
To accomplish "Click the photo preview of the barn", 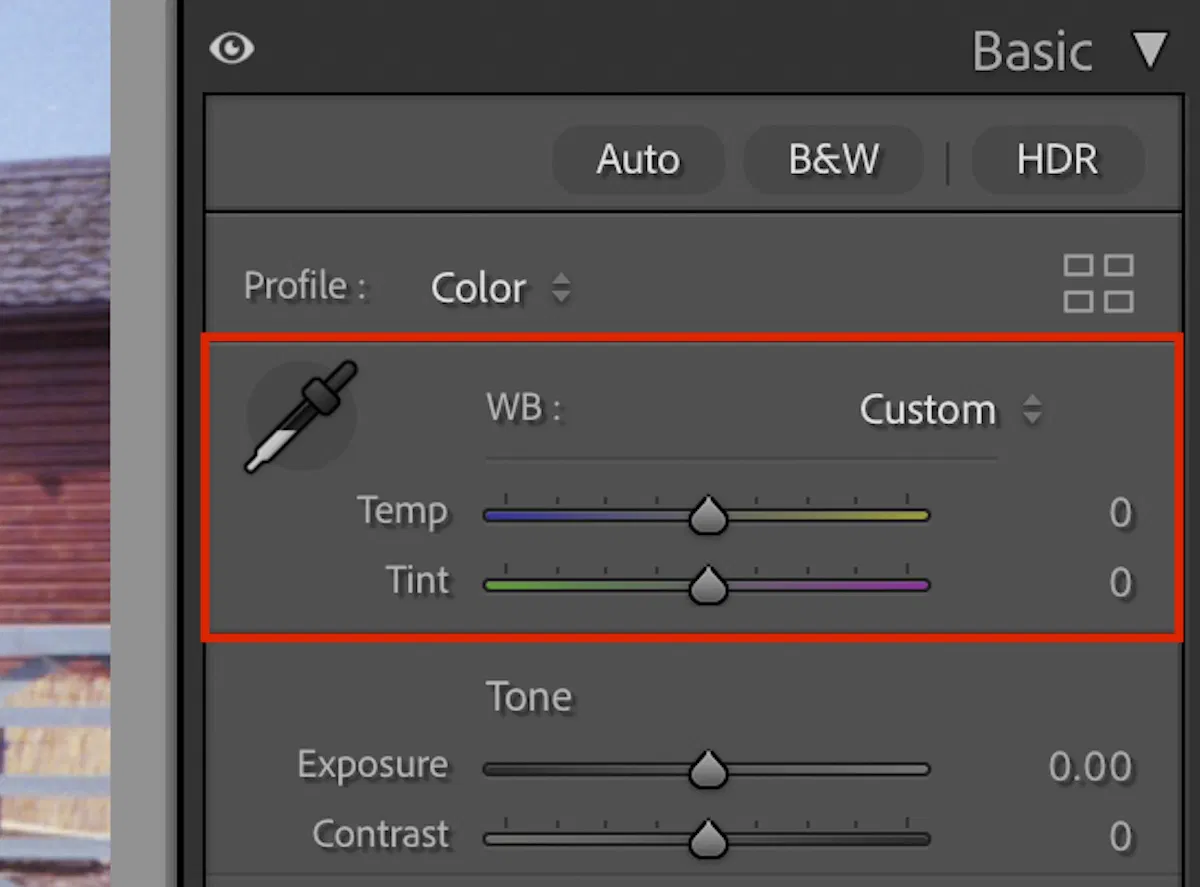I will pos(55,450).
